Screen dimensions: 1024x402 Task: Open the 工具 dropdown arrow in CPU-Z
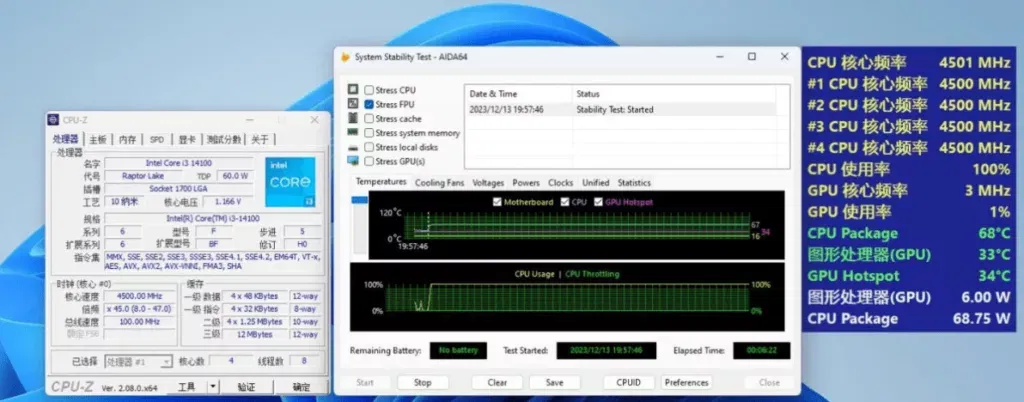(x=213, y=387)
